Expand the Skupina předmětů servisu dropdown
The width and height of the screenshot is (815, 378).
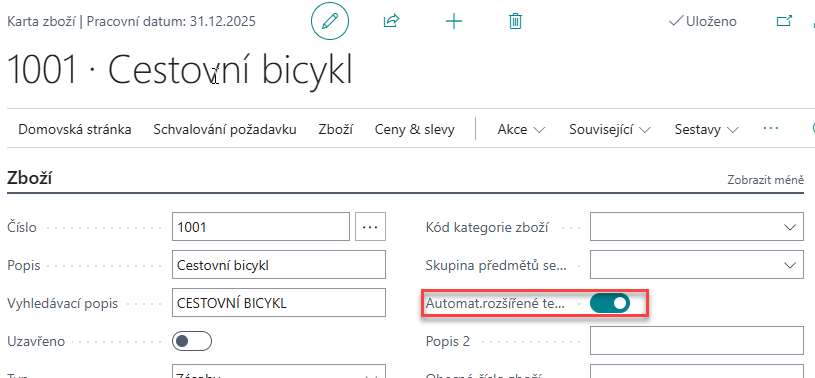(x=790, y=265)
